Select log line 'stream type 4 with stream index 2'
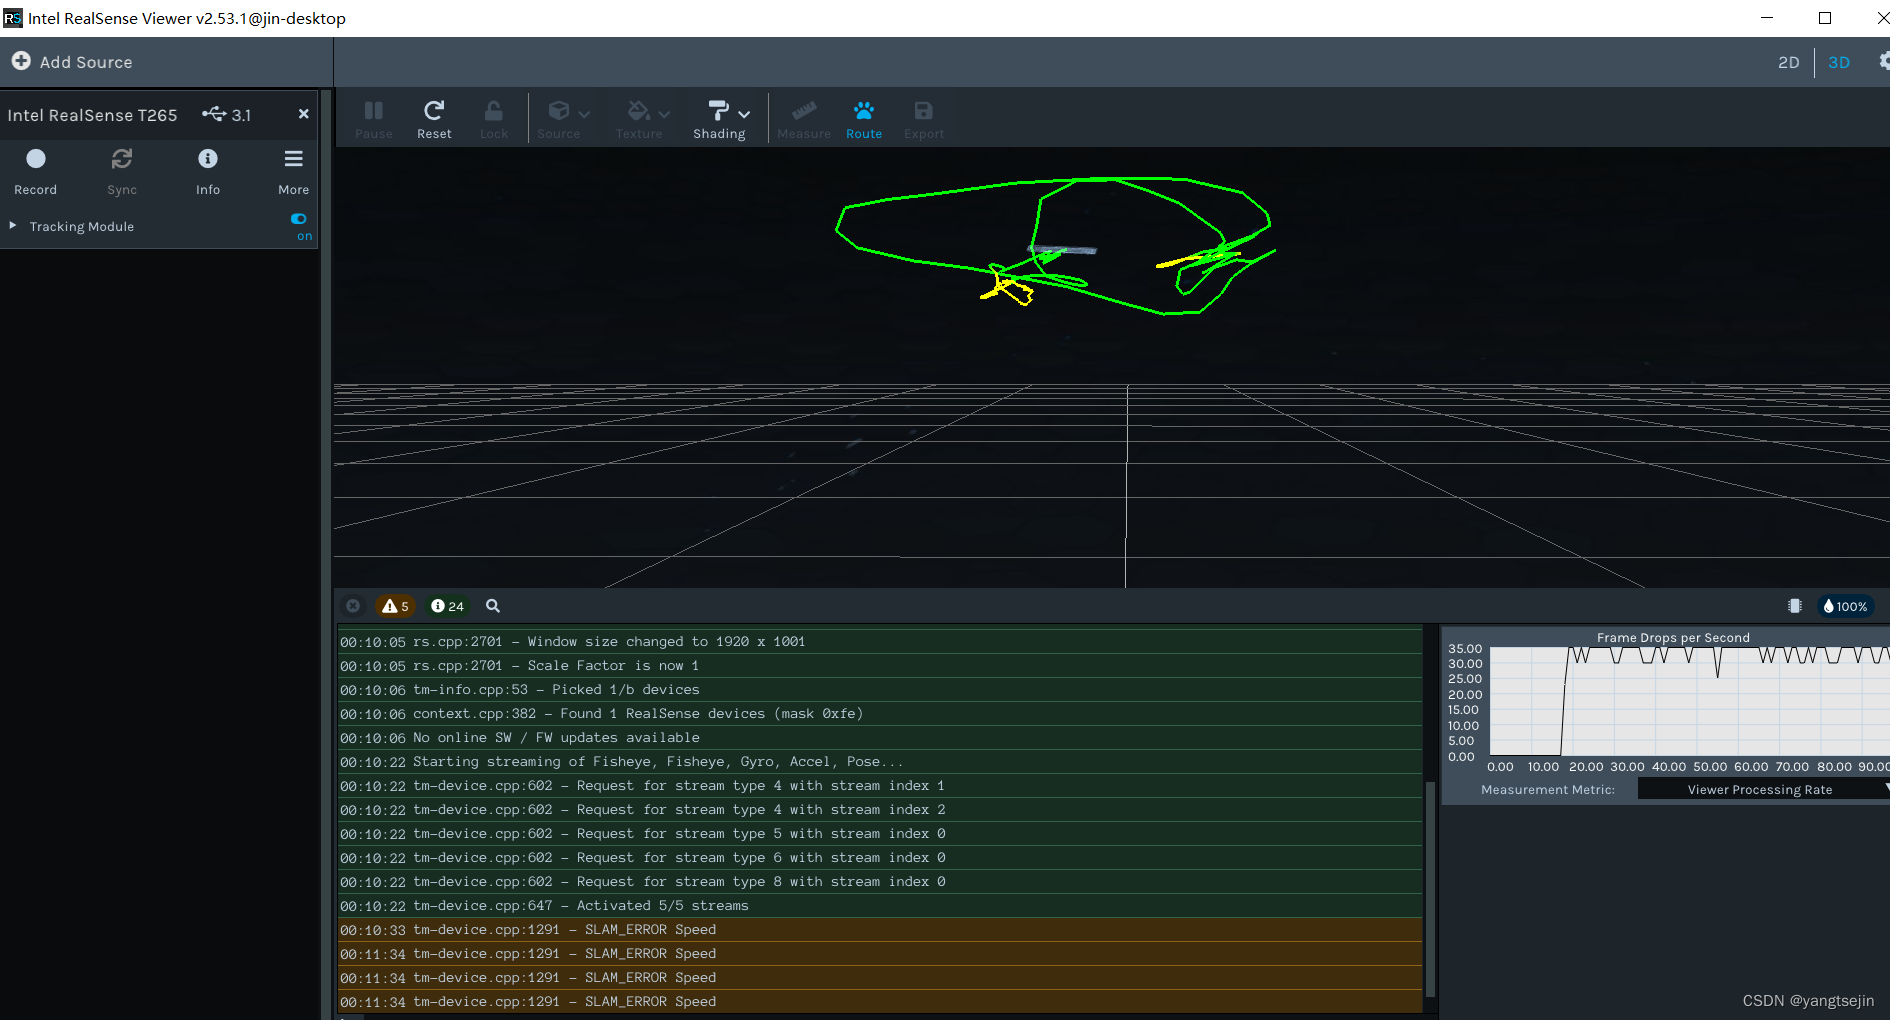This screenshot has height=1020, width=1890. coord(880,810)
